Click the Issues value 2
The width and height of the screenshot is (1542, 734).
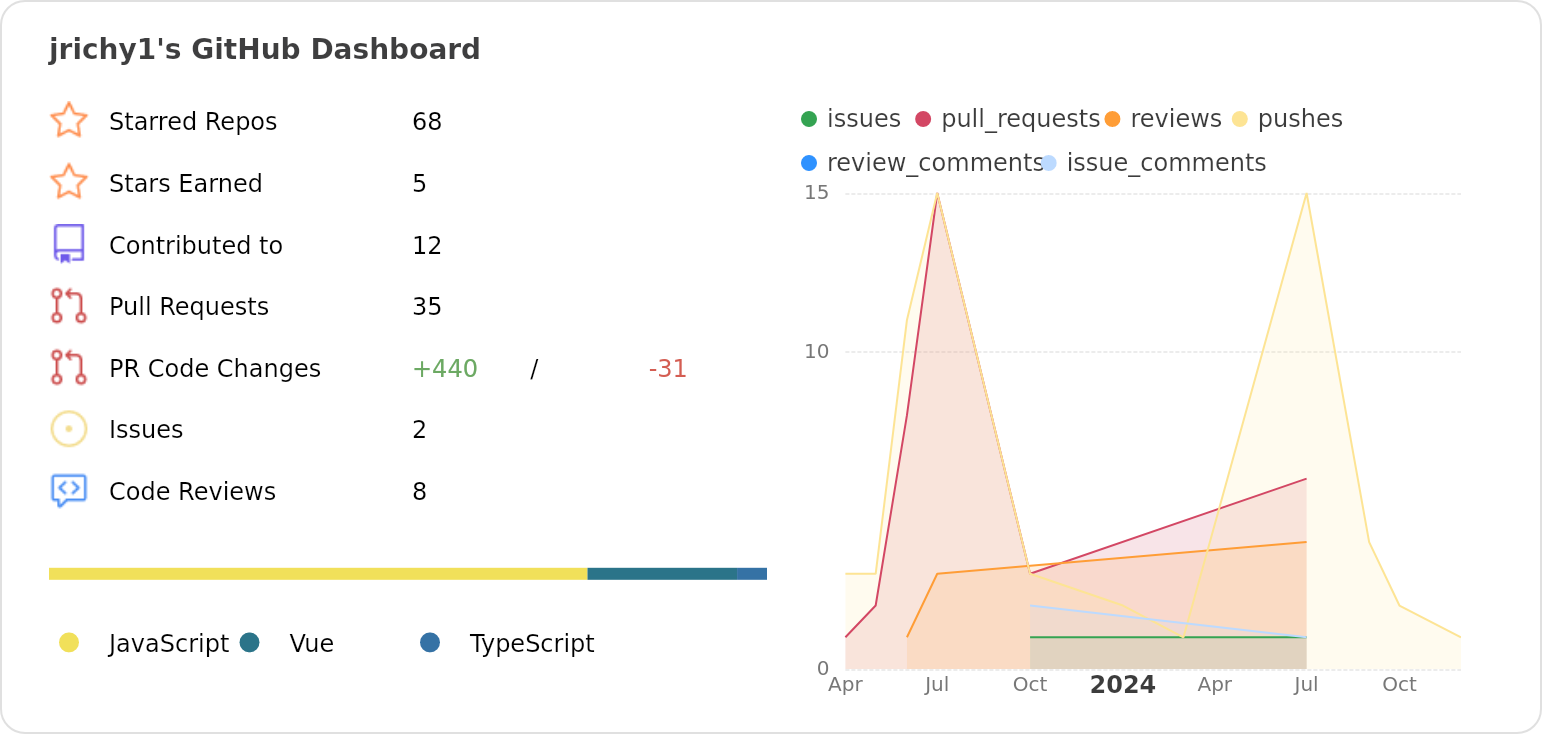coord(420,430)
